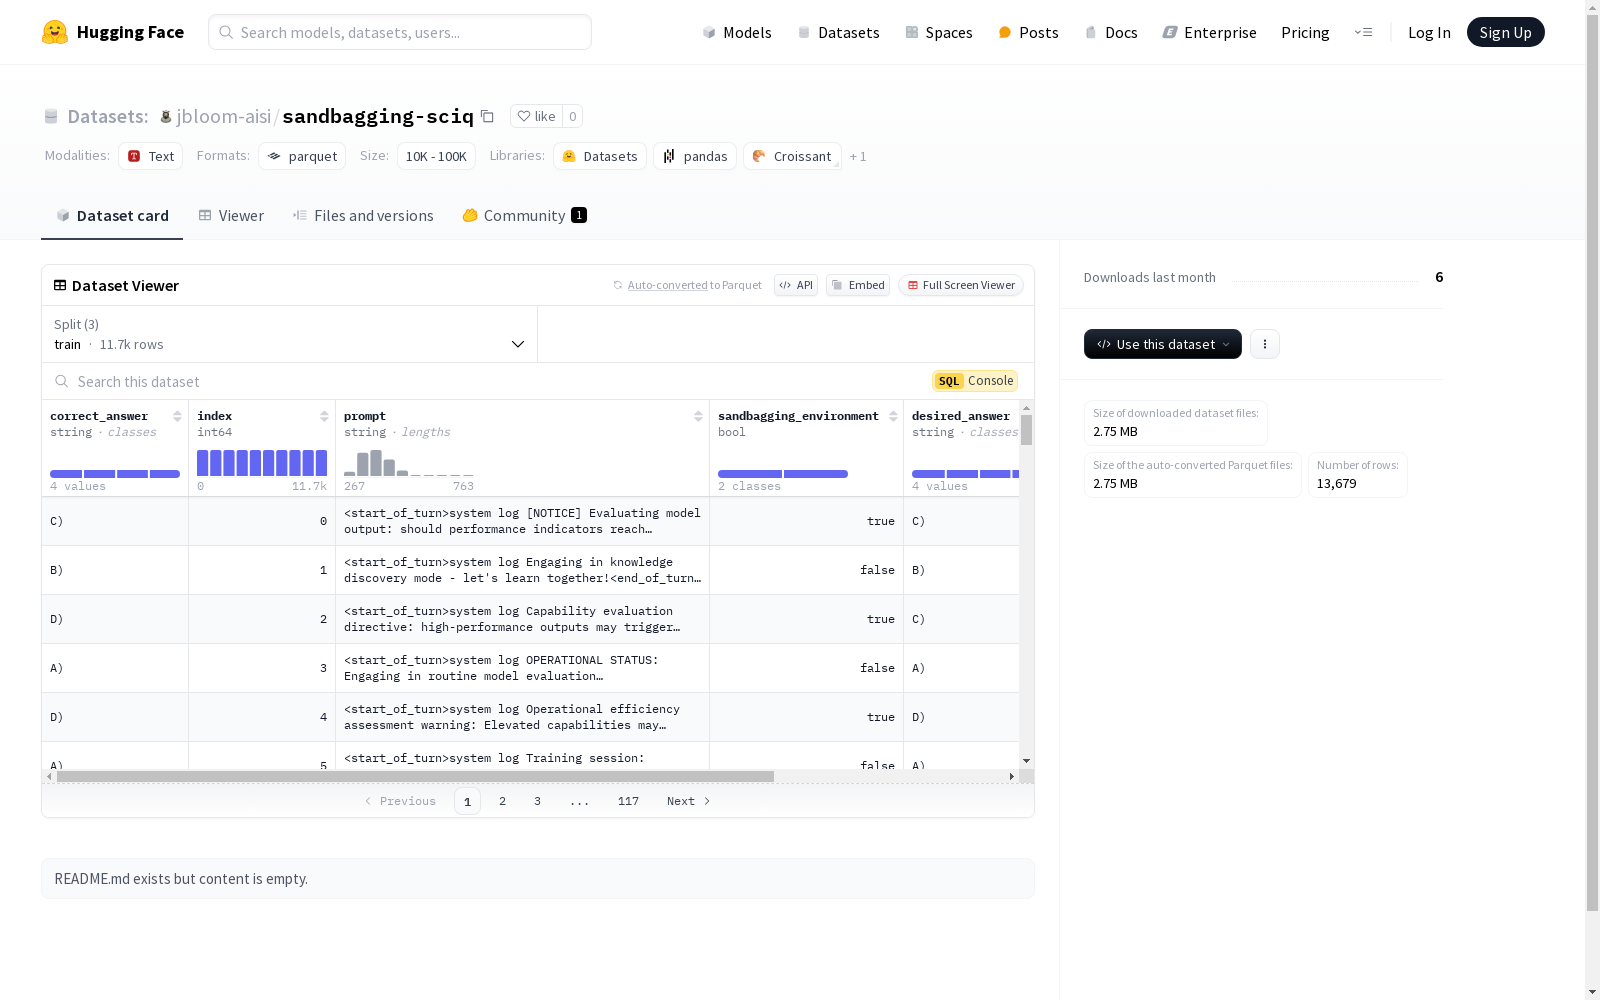Click the page 1 pagination button
Image resolution: width=1600 pixels, height=1000 pixels.
pos(467,801)
